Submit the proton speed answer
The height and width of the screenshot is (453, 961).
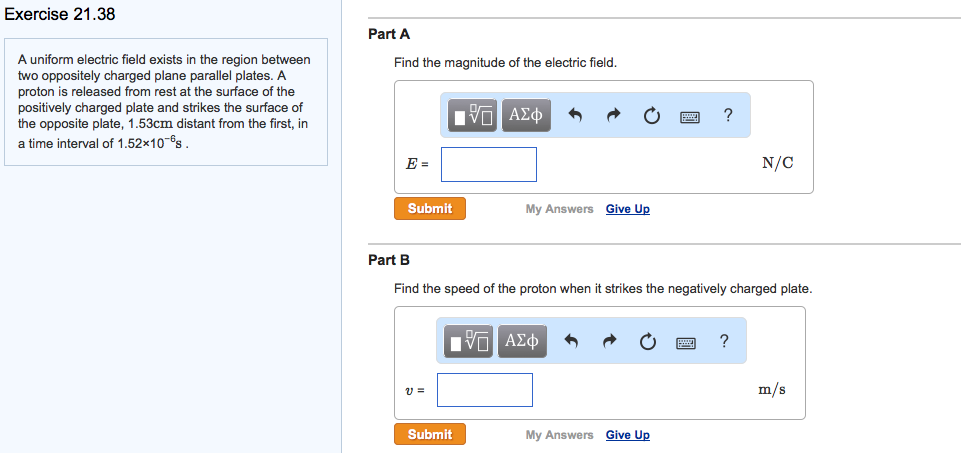(x=430, y=434)
